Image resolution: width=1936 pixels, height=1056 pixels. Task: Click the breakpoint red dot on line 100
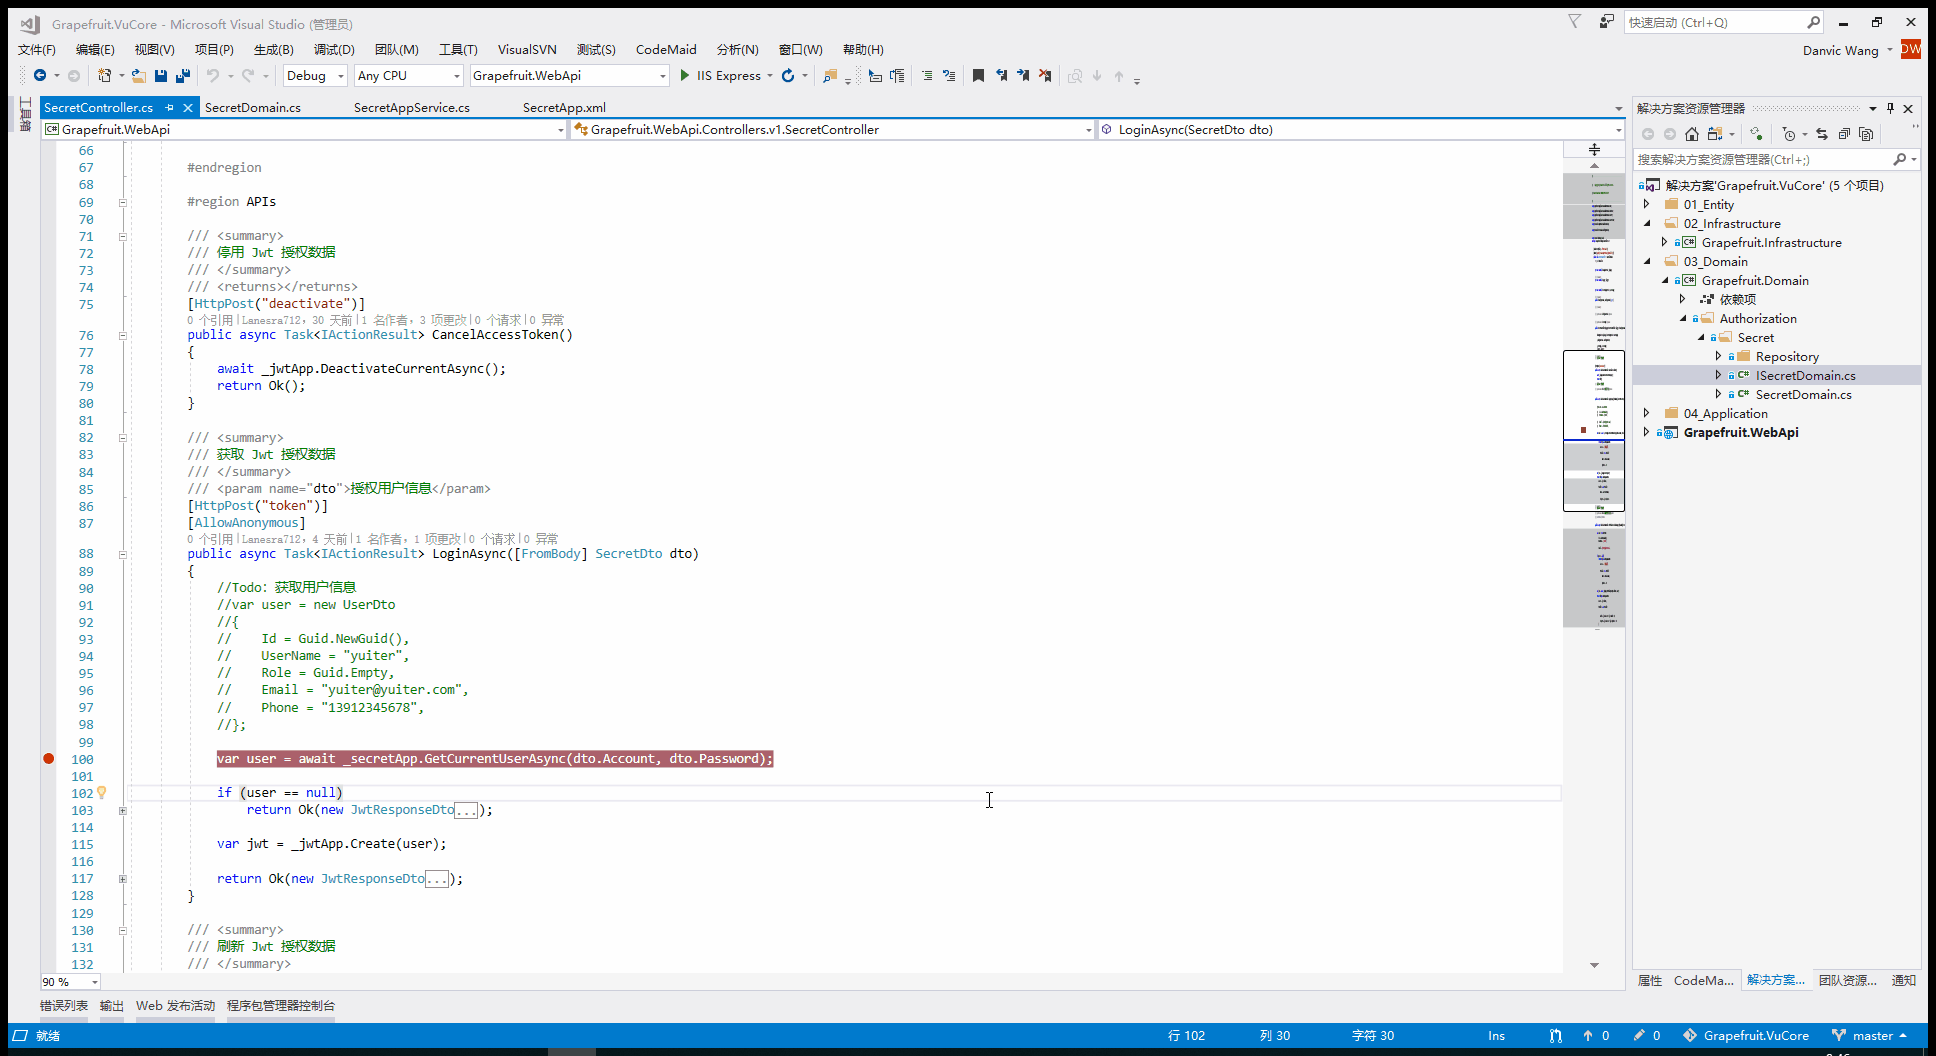(48, 759)
